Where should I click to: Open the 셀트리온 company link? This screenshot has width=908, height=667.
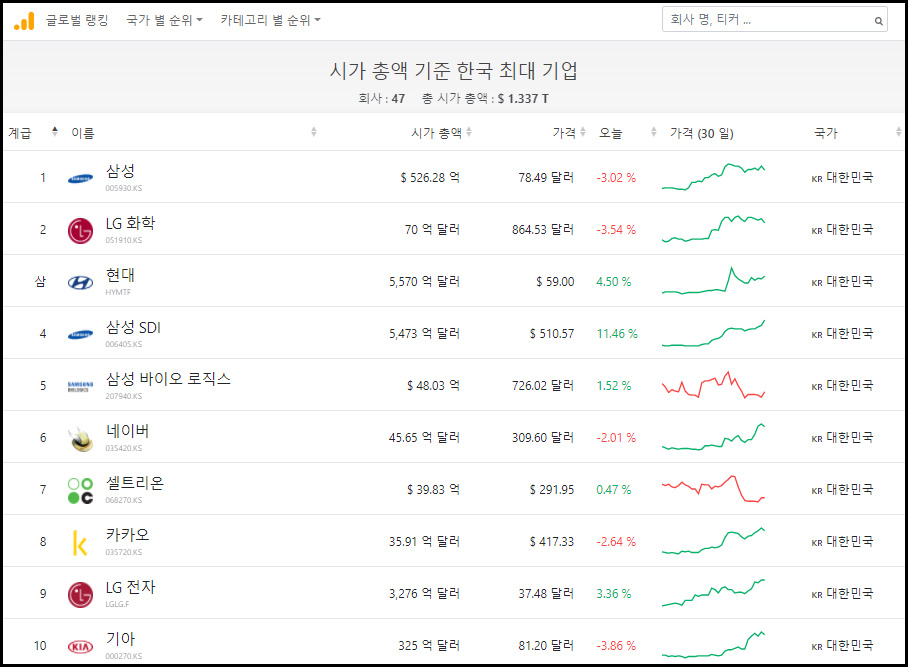tap(135, 483)
